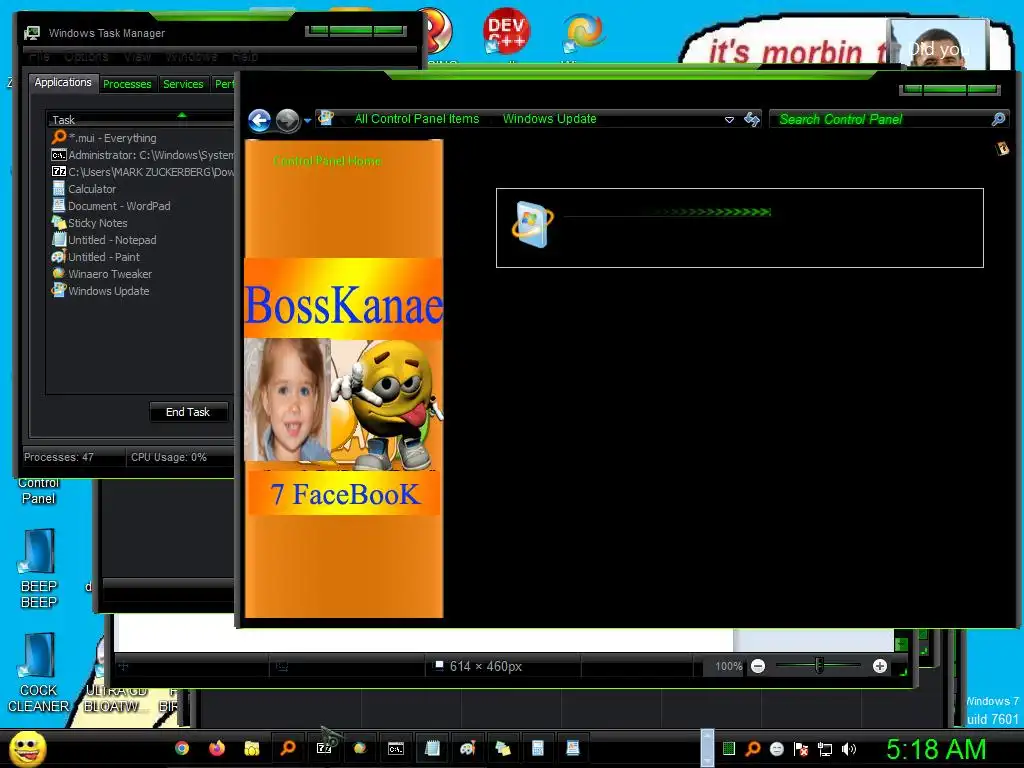Screen dimensions: 1024x768
Task: Click the volume speaker tray icon
Action: [848, 749]
